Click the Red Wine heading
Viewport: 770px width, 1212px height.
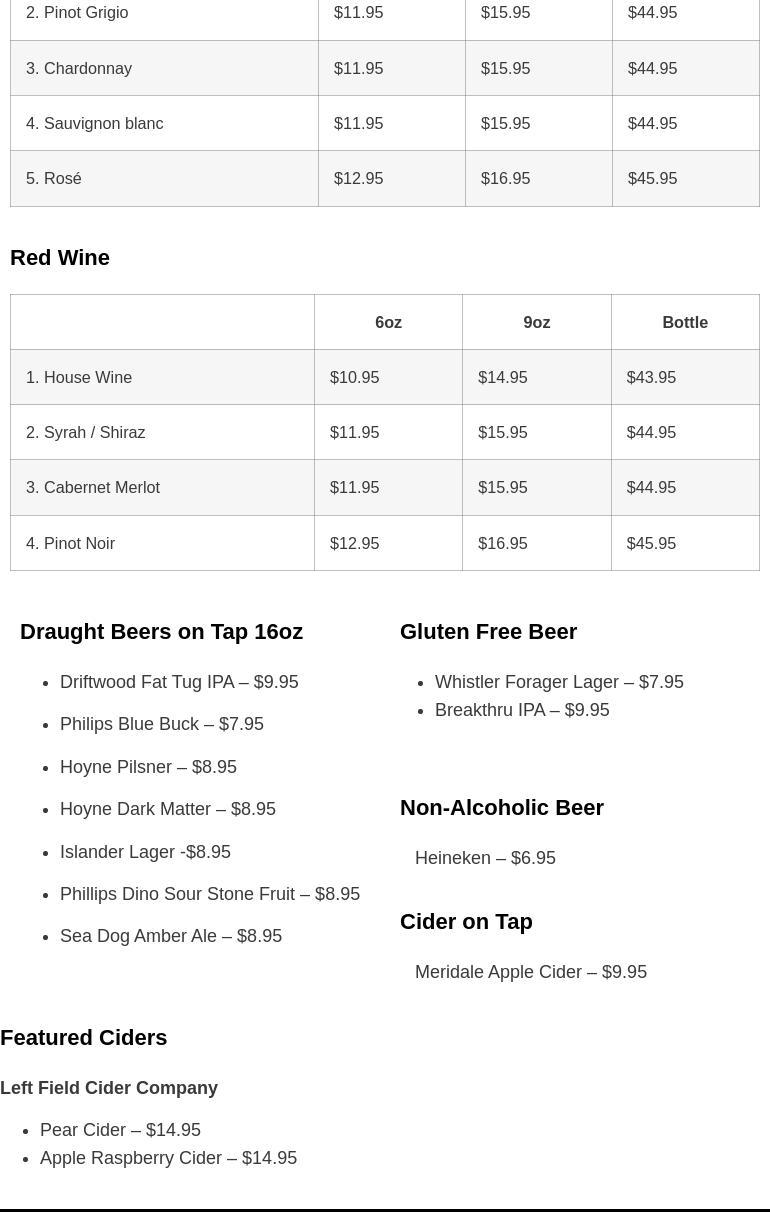60,257
